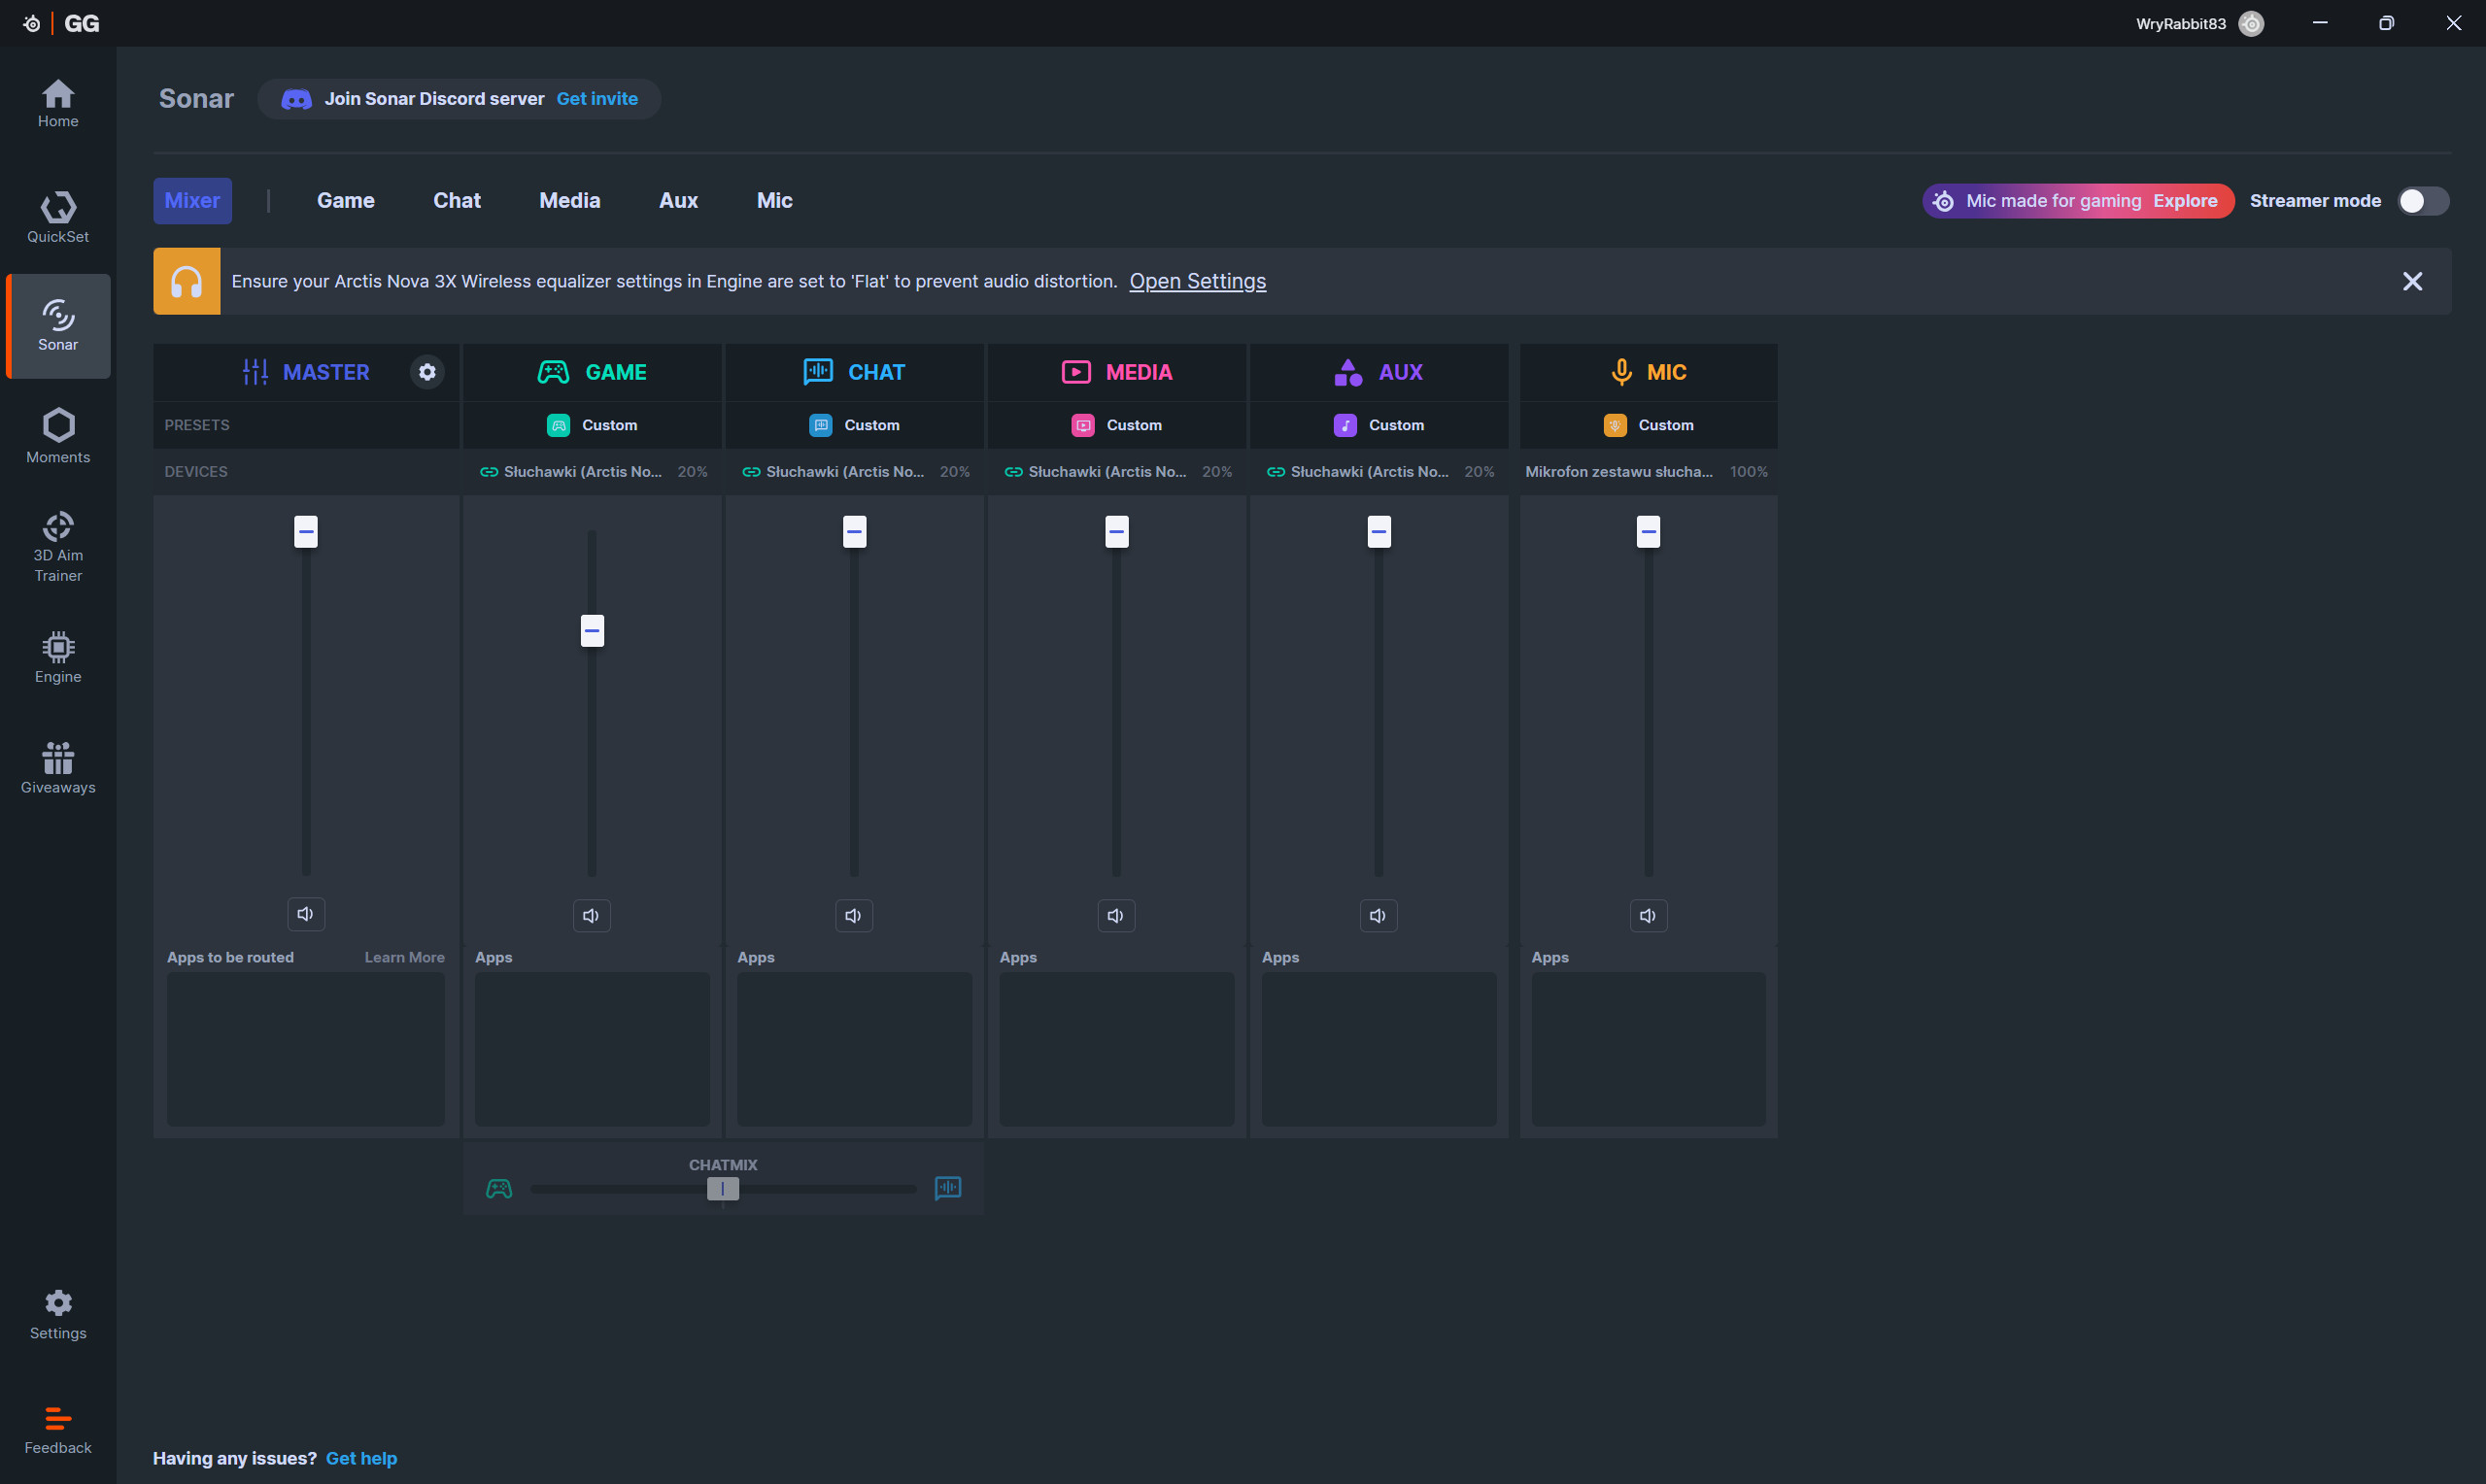The image size is (2486, 1484).
Task: Switch to the Aux tab
Action: click(x=678, y=201)
